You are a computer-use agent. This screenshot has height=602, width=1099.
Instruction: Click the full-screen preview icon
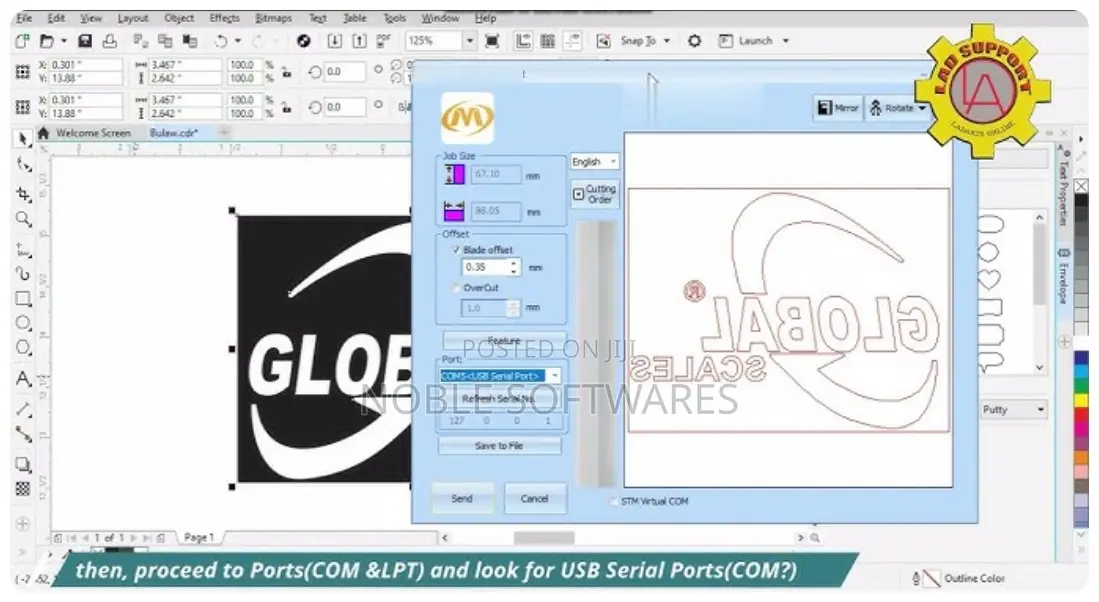(x=492, y=41)
